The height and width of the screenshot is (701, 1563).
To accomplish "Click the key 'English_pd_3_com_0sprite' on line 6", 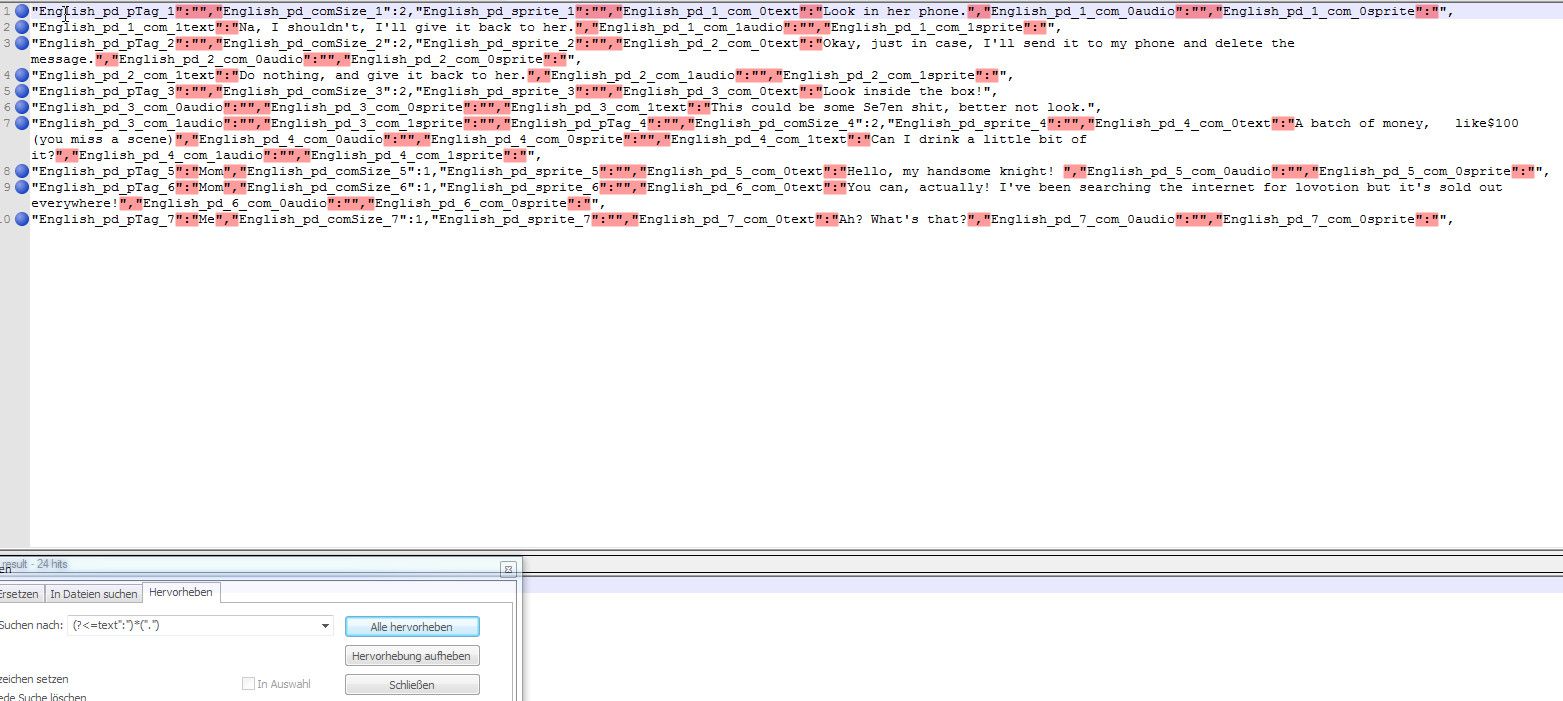I will tap(366, 108).
